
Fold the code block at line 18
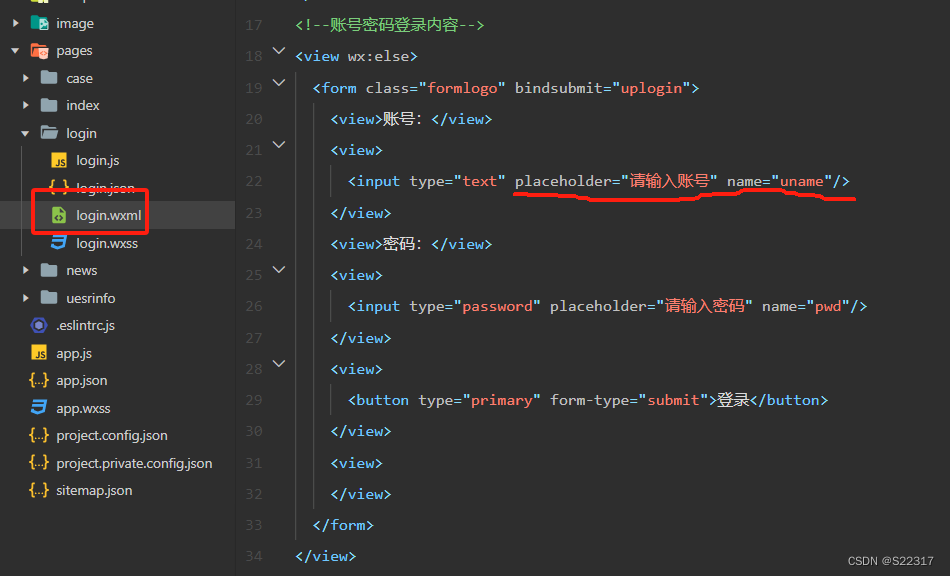tap(279, 51)
